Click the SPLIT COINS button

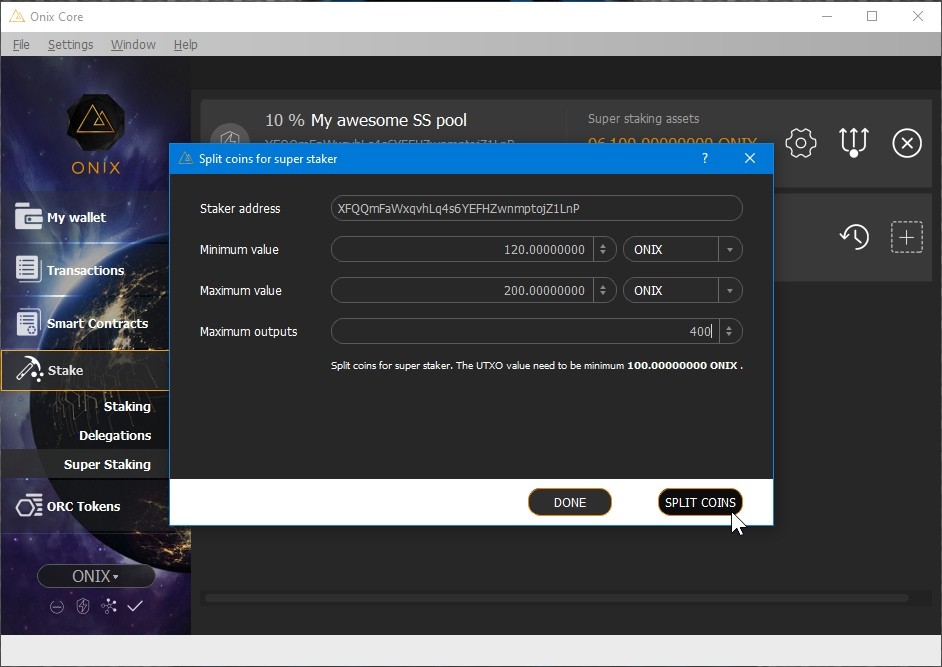(x=700, y=502)
